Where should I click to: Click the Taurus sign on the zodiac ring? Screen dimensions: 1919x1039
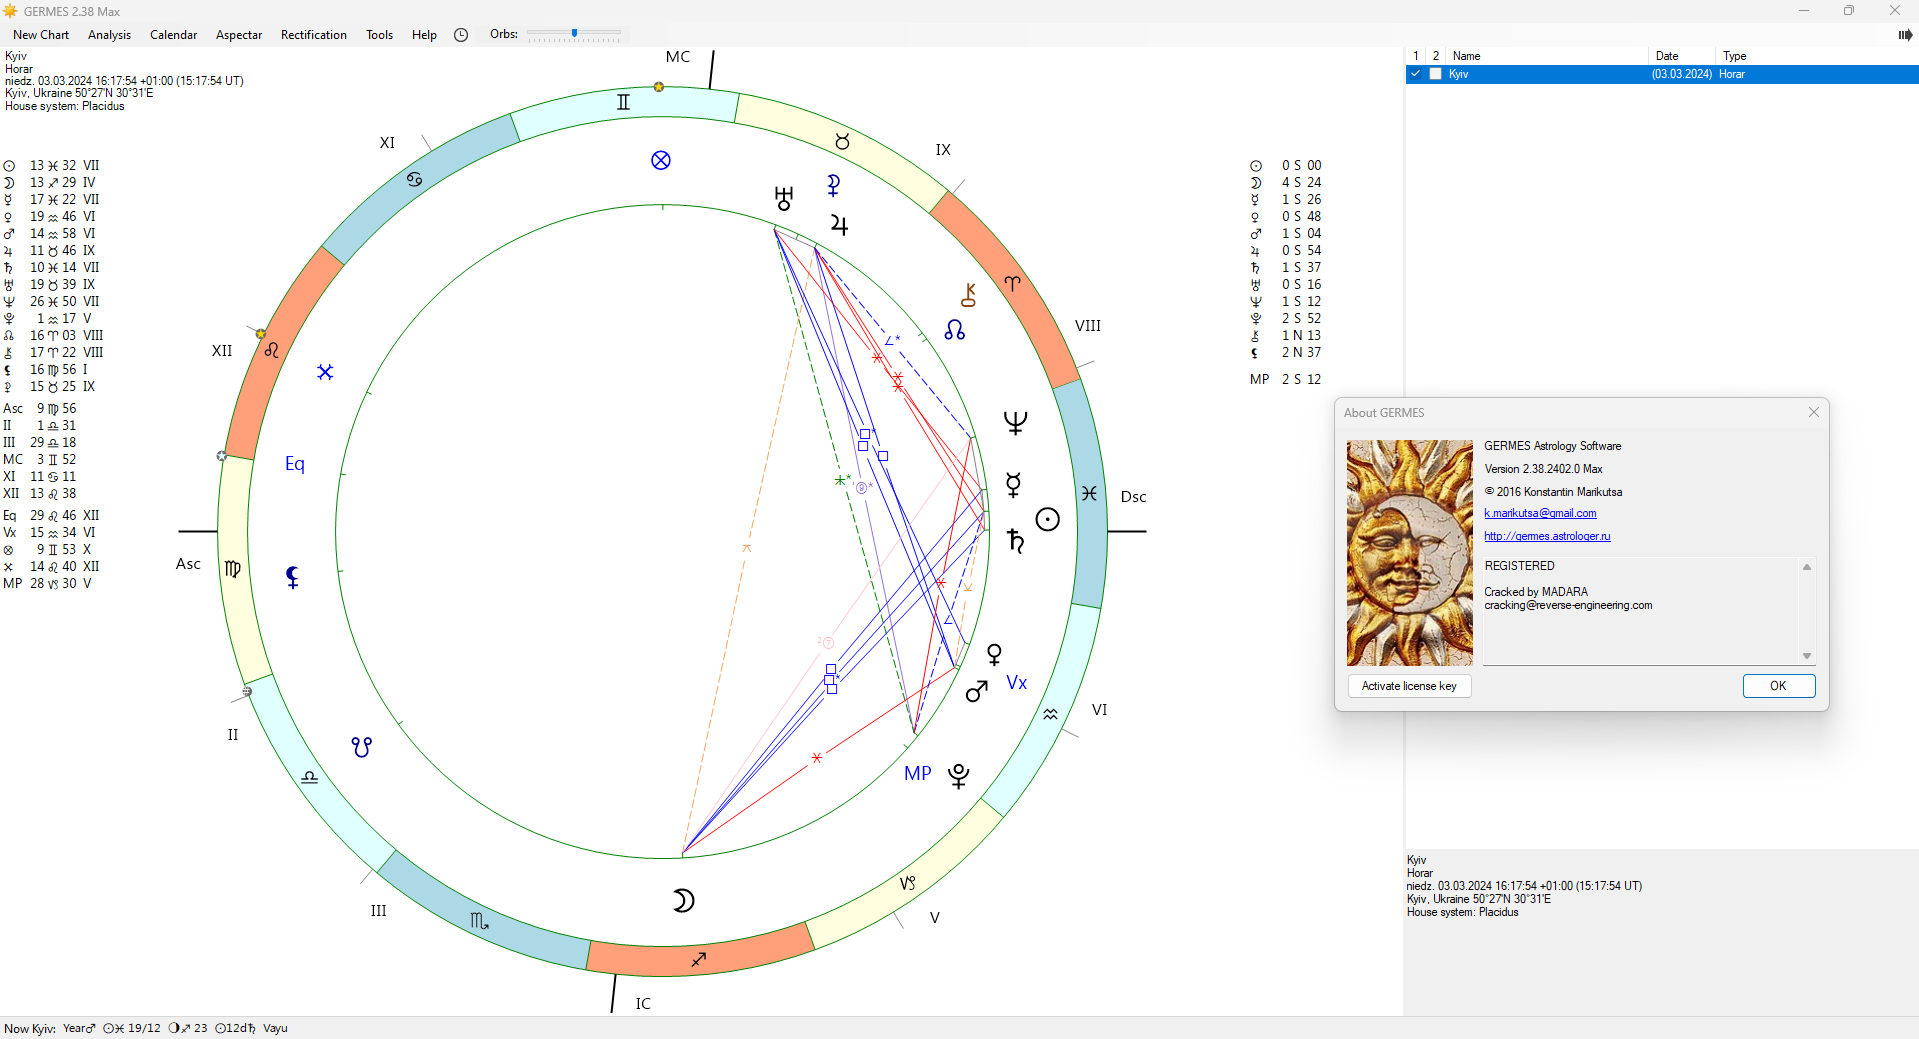[842, 142]
